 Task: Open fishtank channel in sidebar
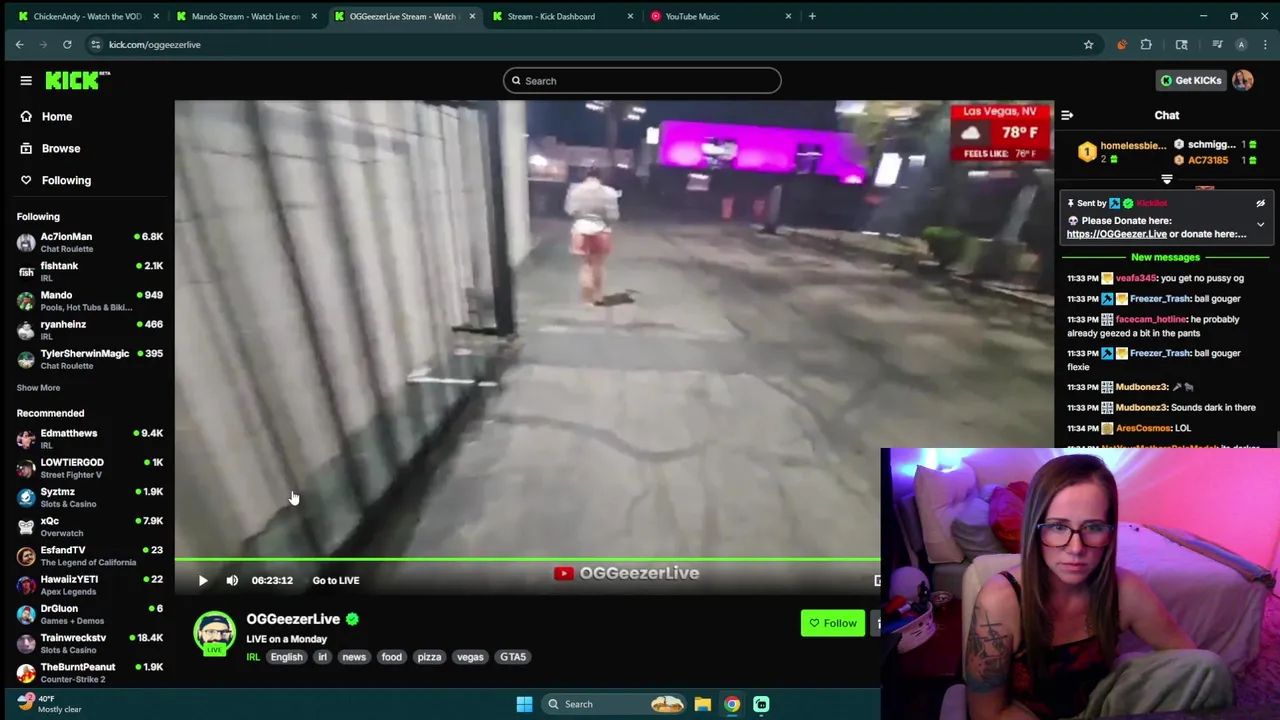click(x=90, y=271)
